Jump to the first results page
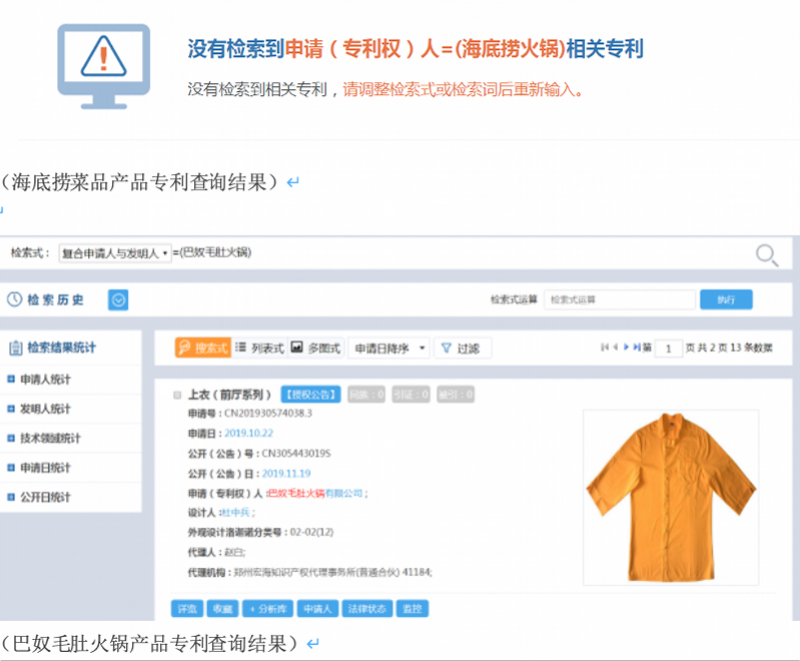 pos(605,347)
